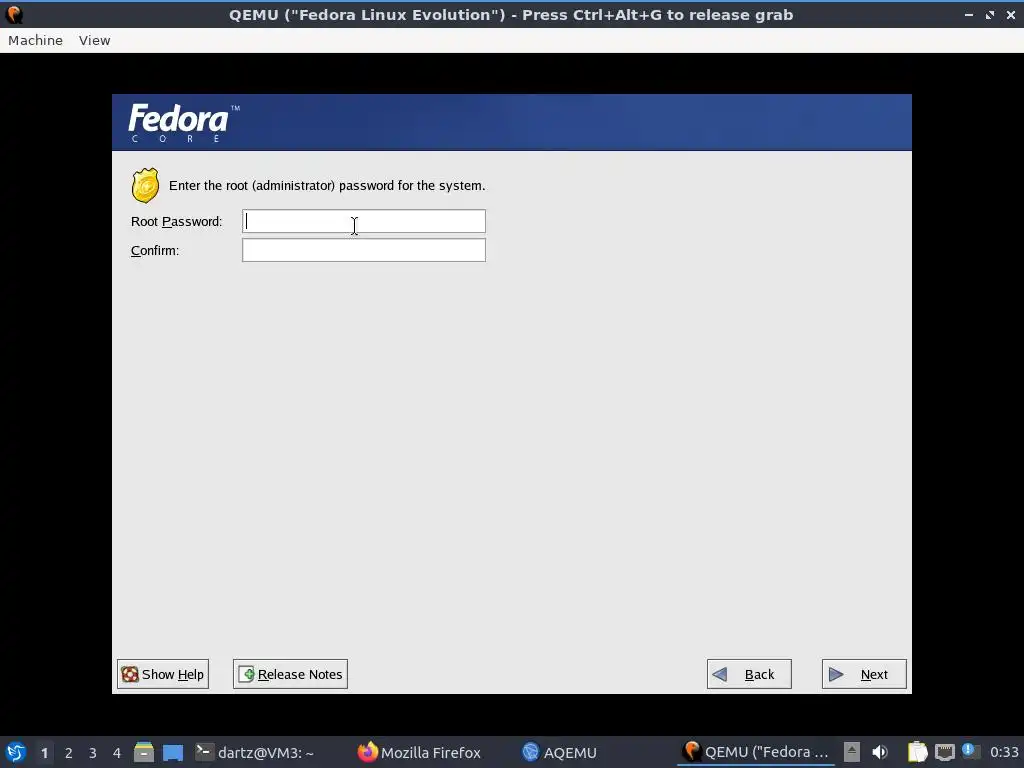Click the QEMU icon in the title bar
1024x768 pixels.
pos(14,14)
